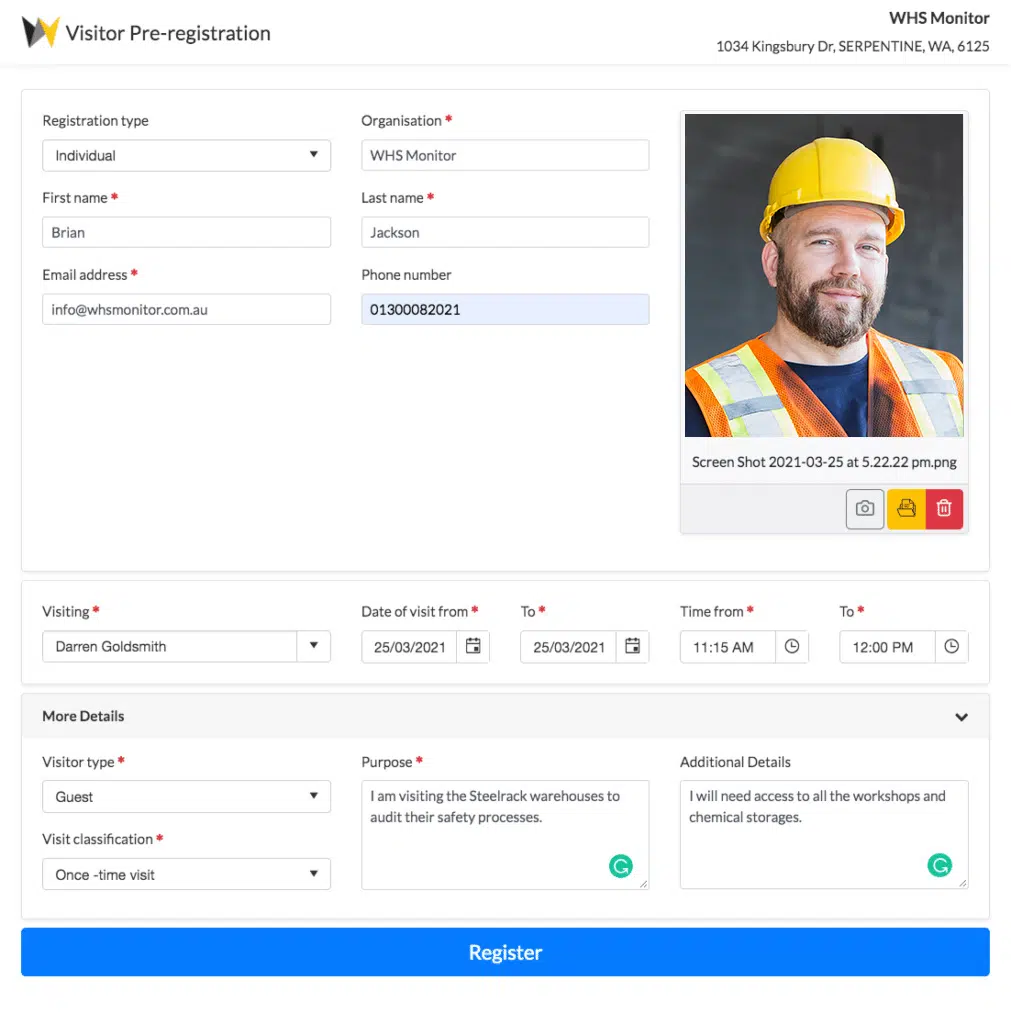Open clock picker for To time
The image size is (1011, 1024).
[951, 647]
